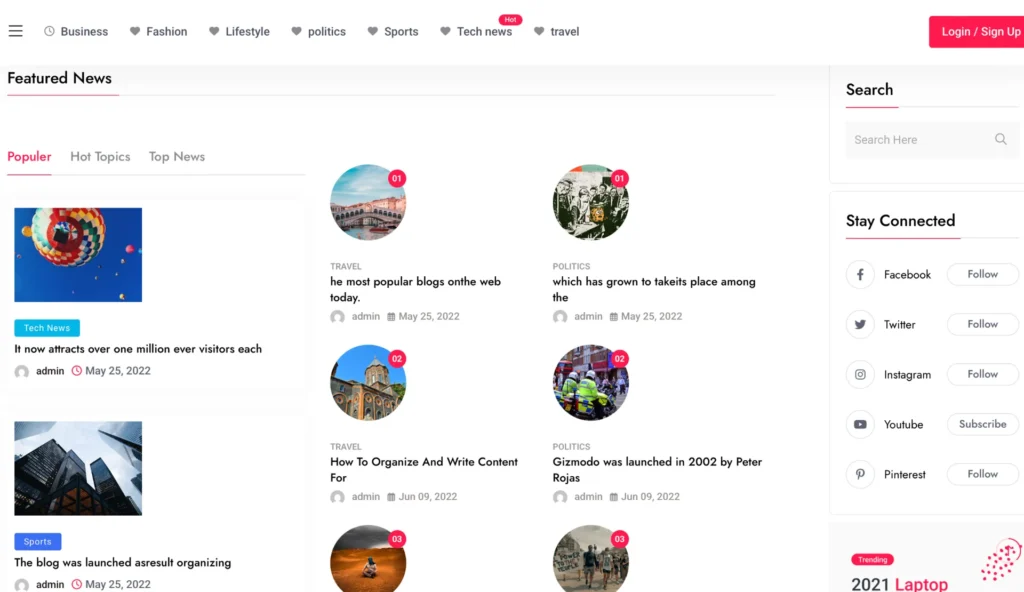Viewport: 1024px width, 592px height.
Task: Click the blue Sports category badge
Action: (38, 542)
